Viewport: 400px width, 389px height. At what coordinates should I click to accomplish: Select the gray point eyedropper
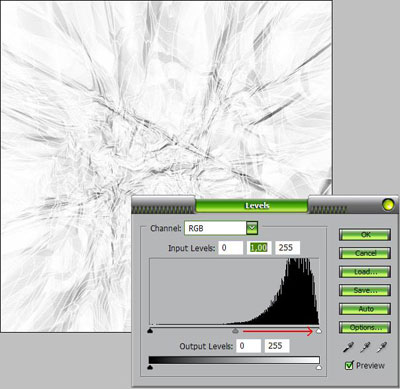click(x=365, y=347)
